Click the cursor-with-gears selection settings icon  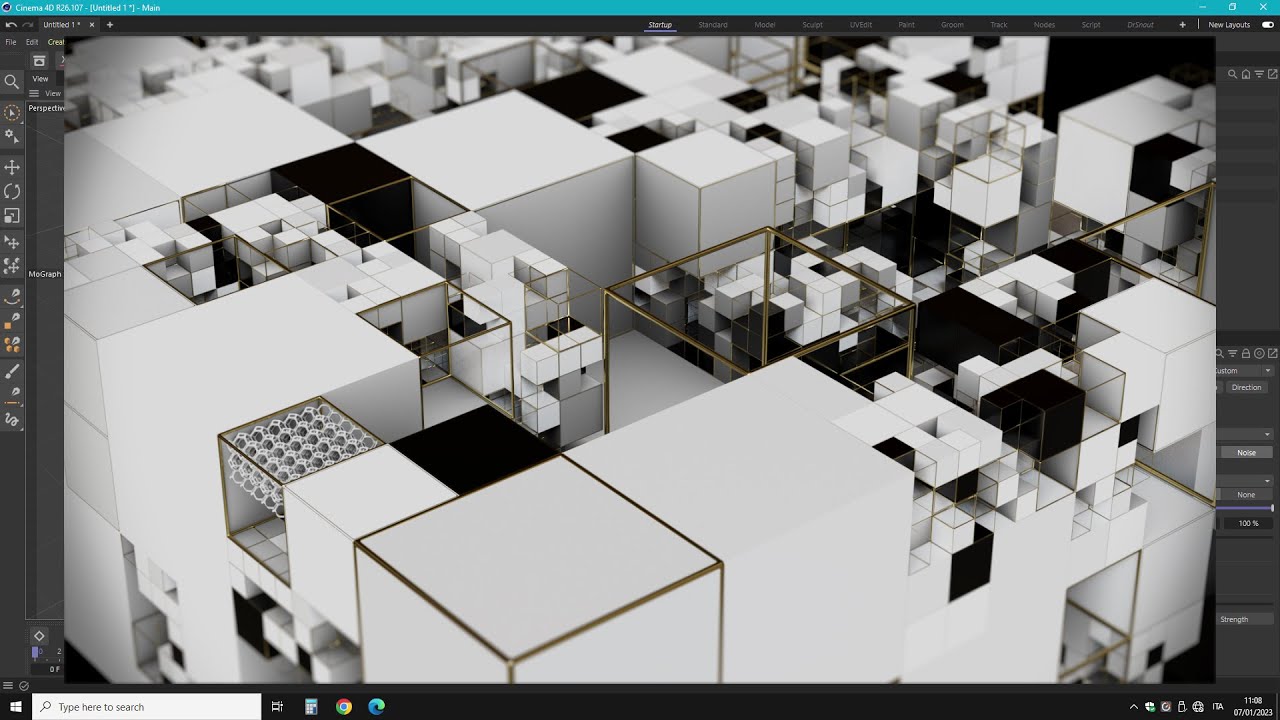tap(12, 136)
